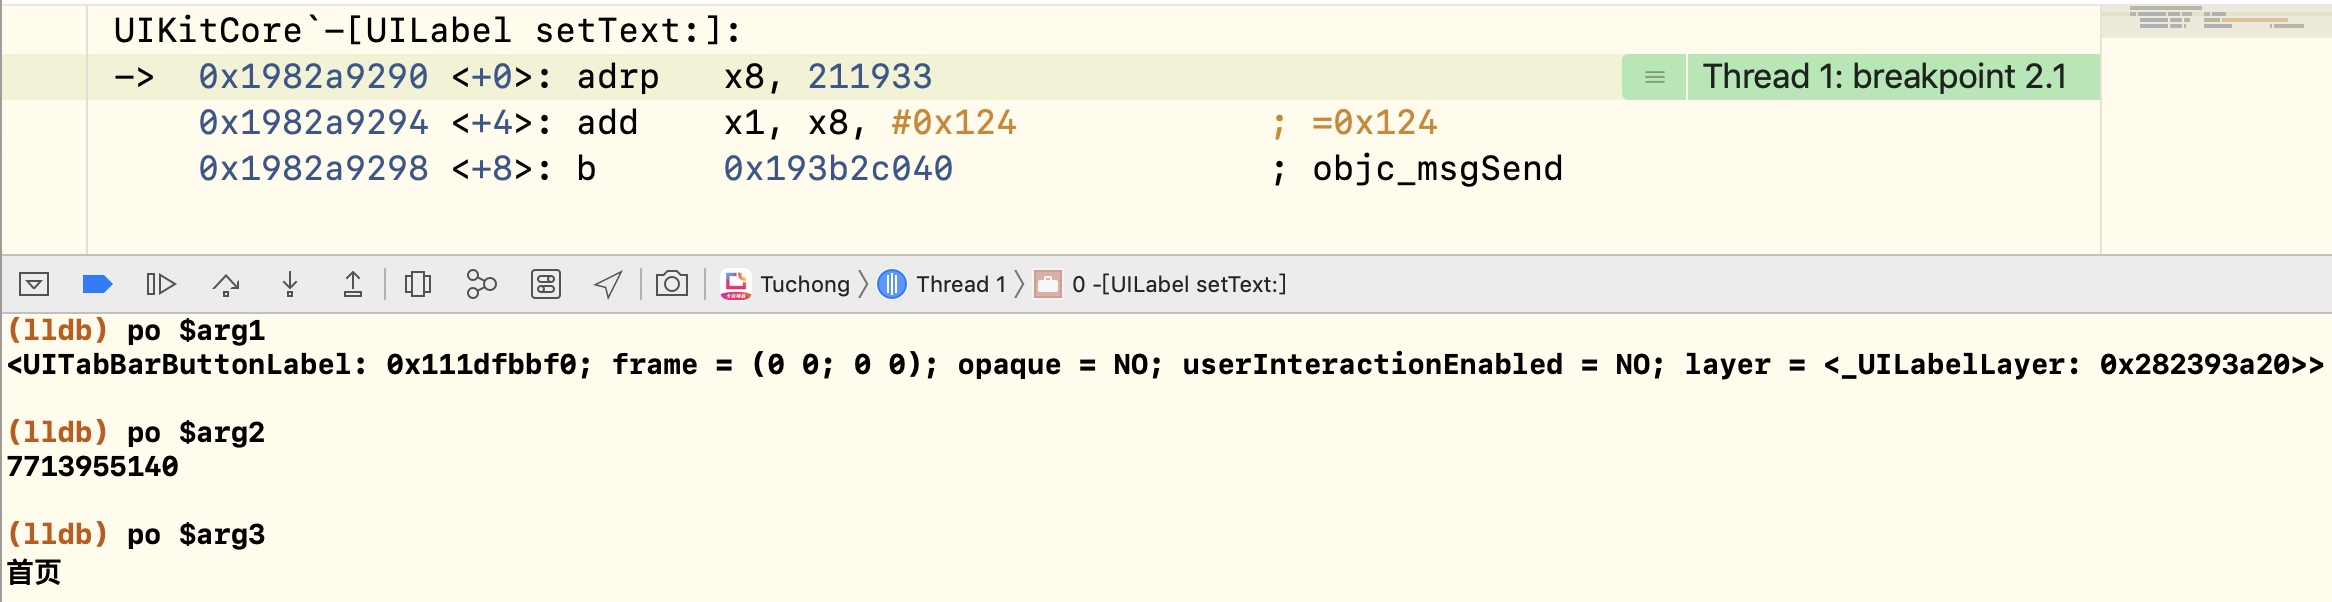Hide the debug area toggle icon
Viewport: 2332px width, 602px height.
(33, 285)
